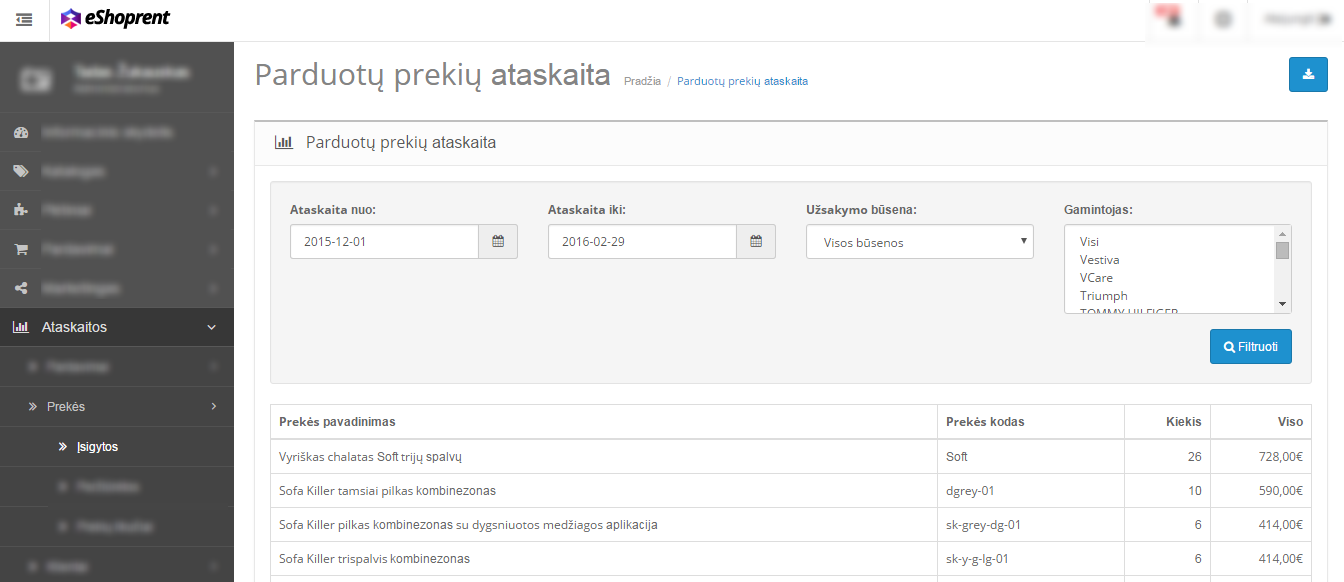Select the Įsigytos submenu item

point(97,447)
